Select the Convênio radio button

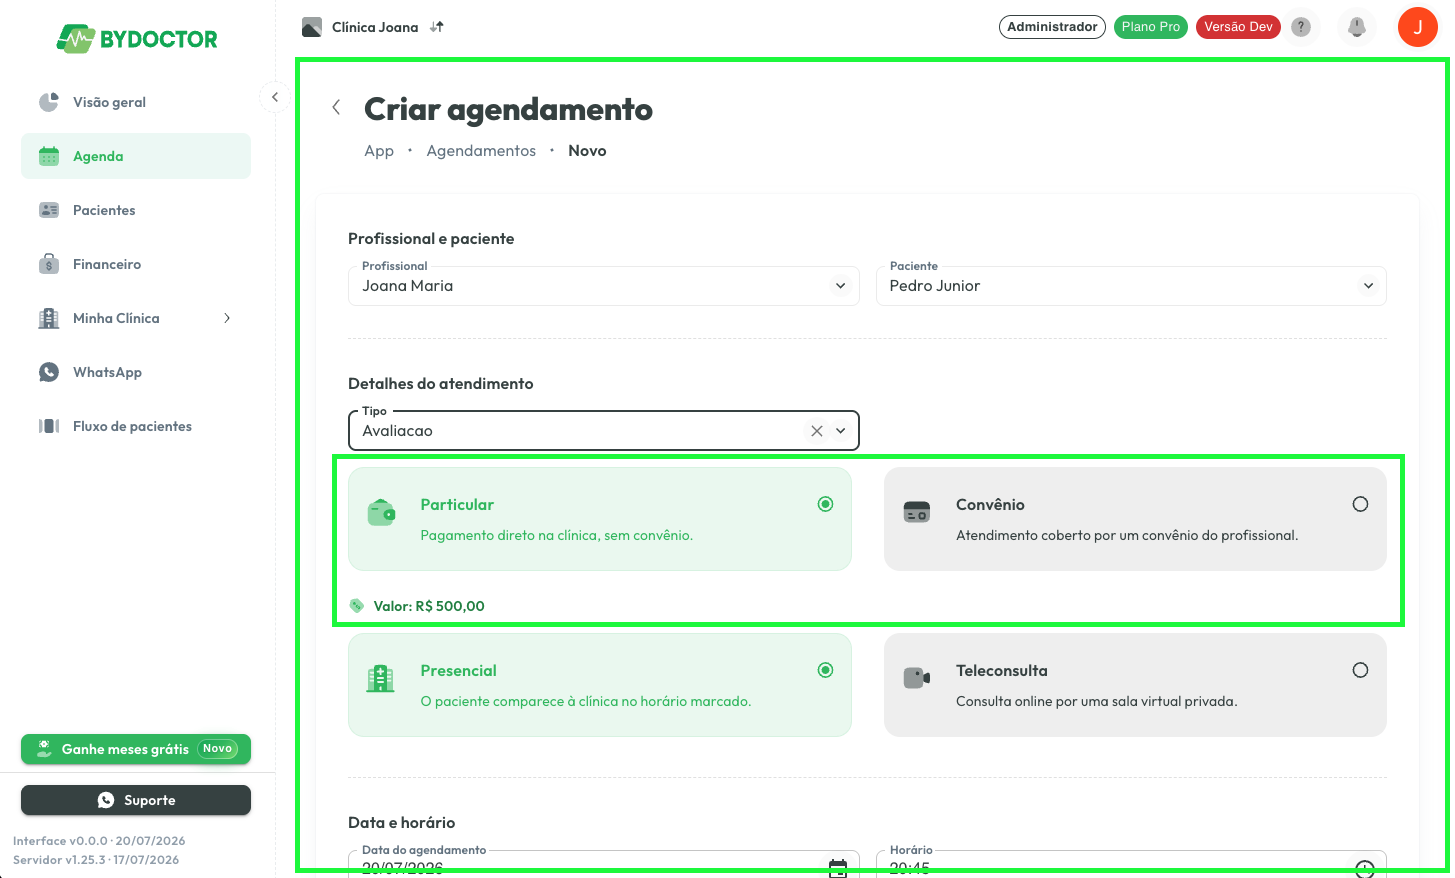click(x=1360, y=504)
